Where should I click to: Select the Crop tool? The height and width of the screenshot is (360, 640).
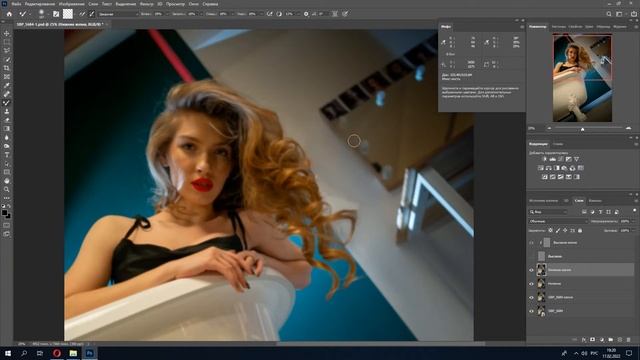7,68
